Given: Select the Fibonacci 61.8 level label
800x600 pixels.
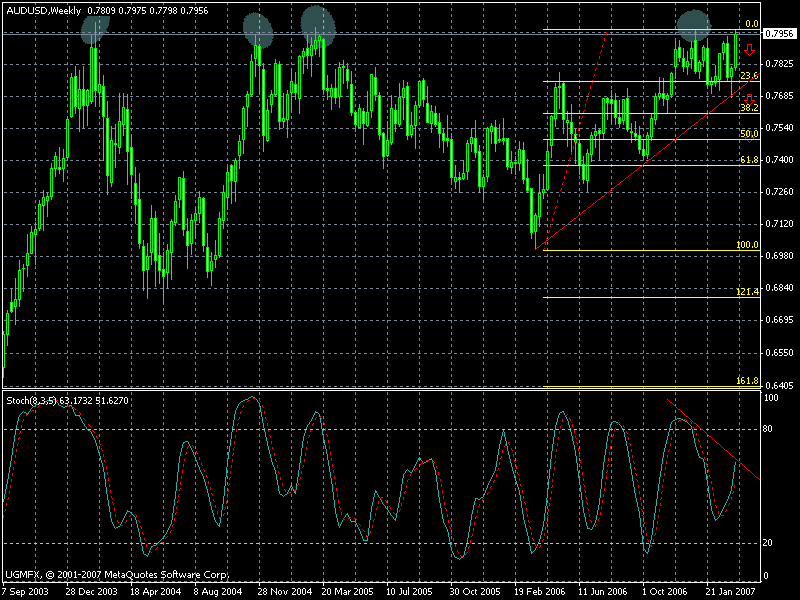Looking at the screenshot, I should click(749, 159).
